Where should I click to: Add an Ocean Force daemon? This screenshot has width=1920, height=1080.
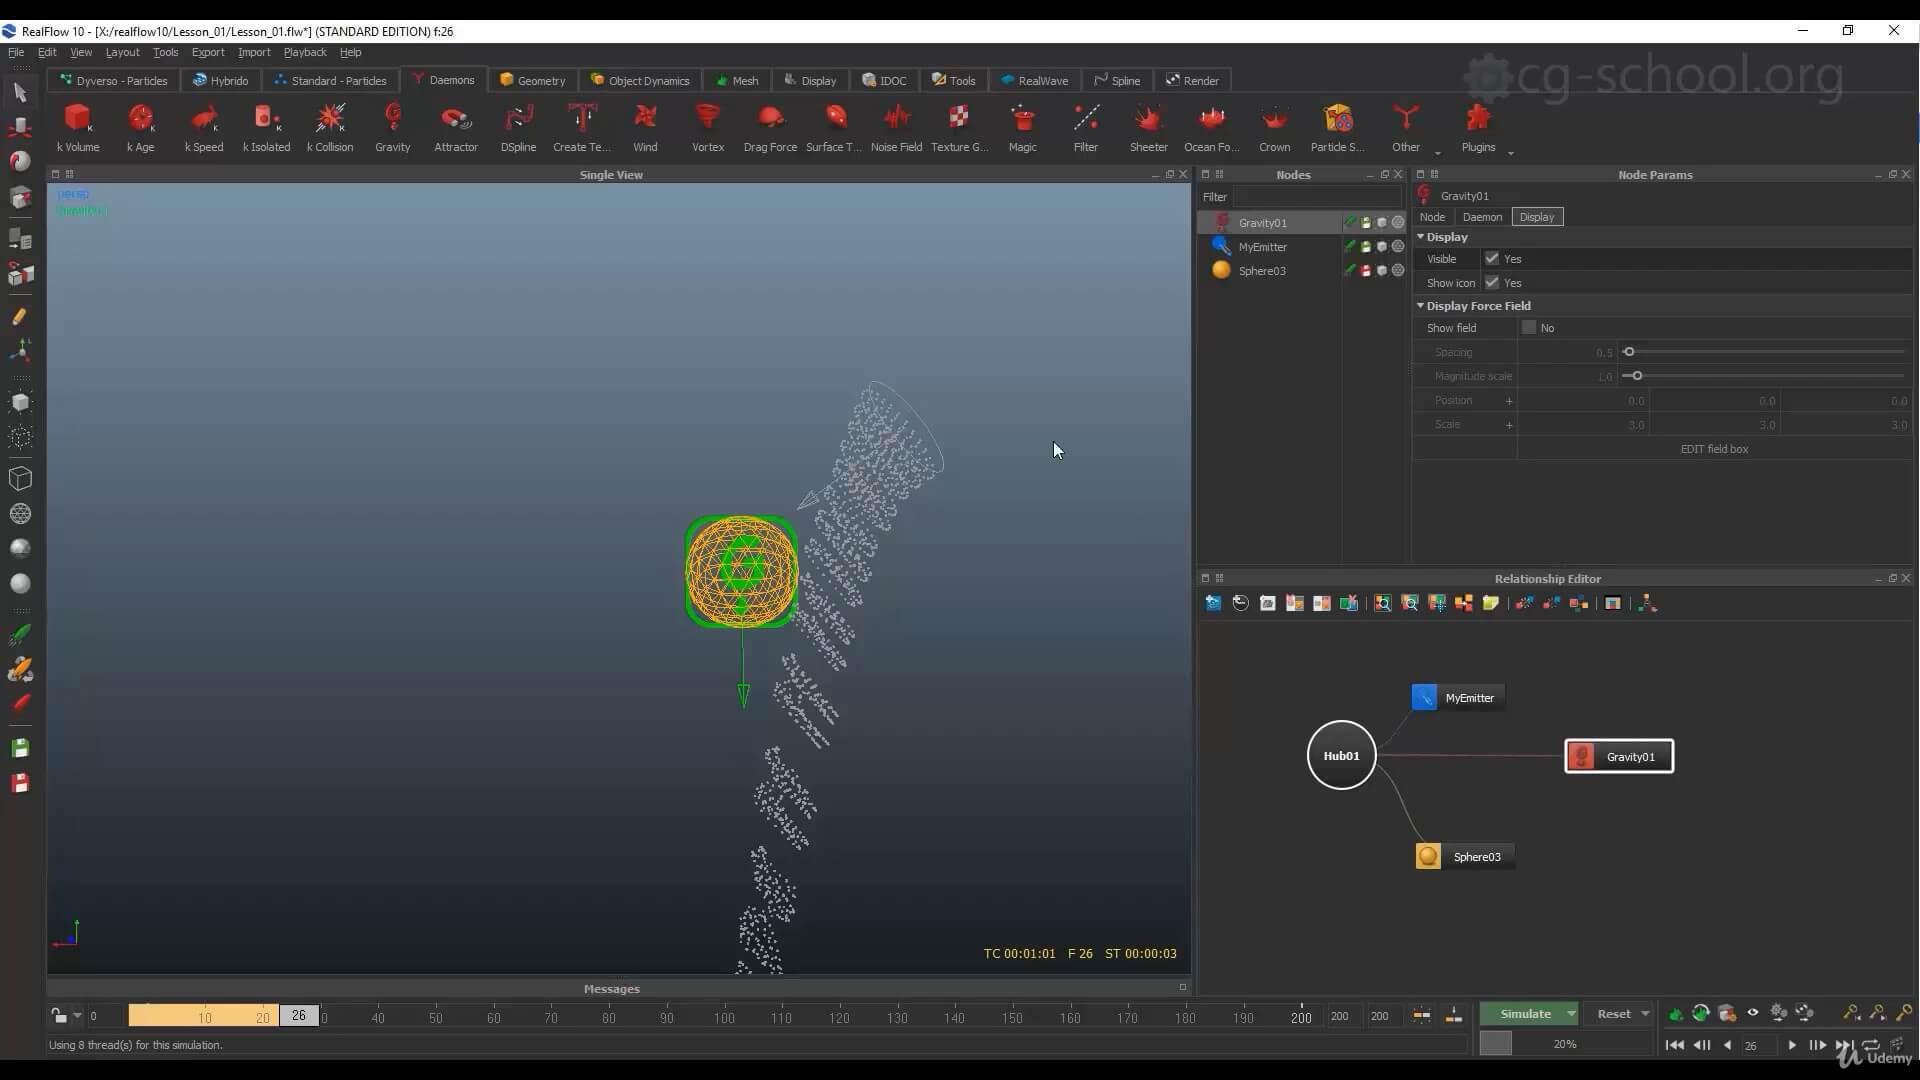[1212, 127]
